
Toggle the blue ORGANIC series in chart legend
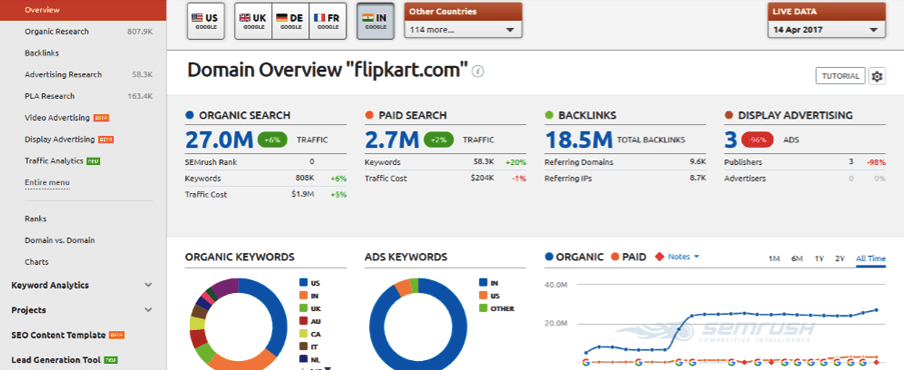point(575,257)
